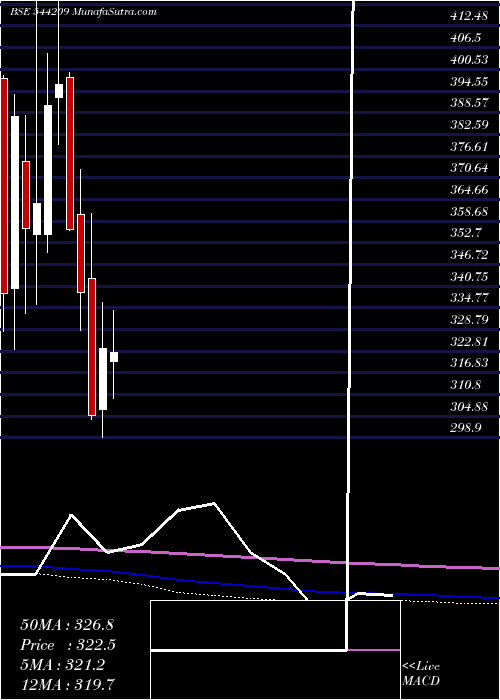Click the last small white candlestick body
This screenshot has width=500, height=700.
coord(114,357)
